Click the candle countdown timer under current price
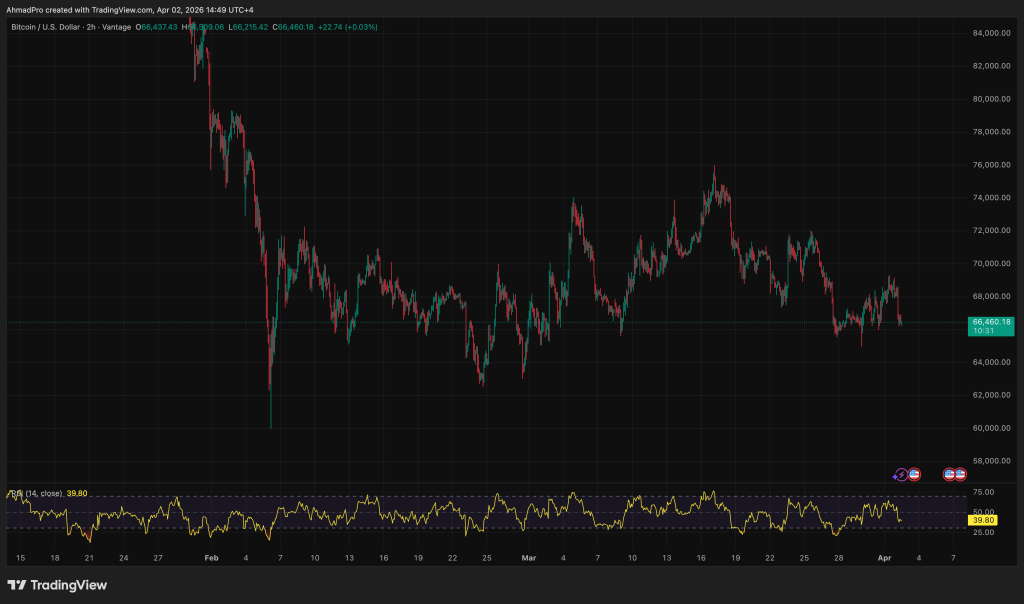Screen dimensions: 1024x604 coord(982,331)
